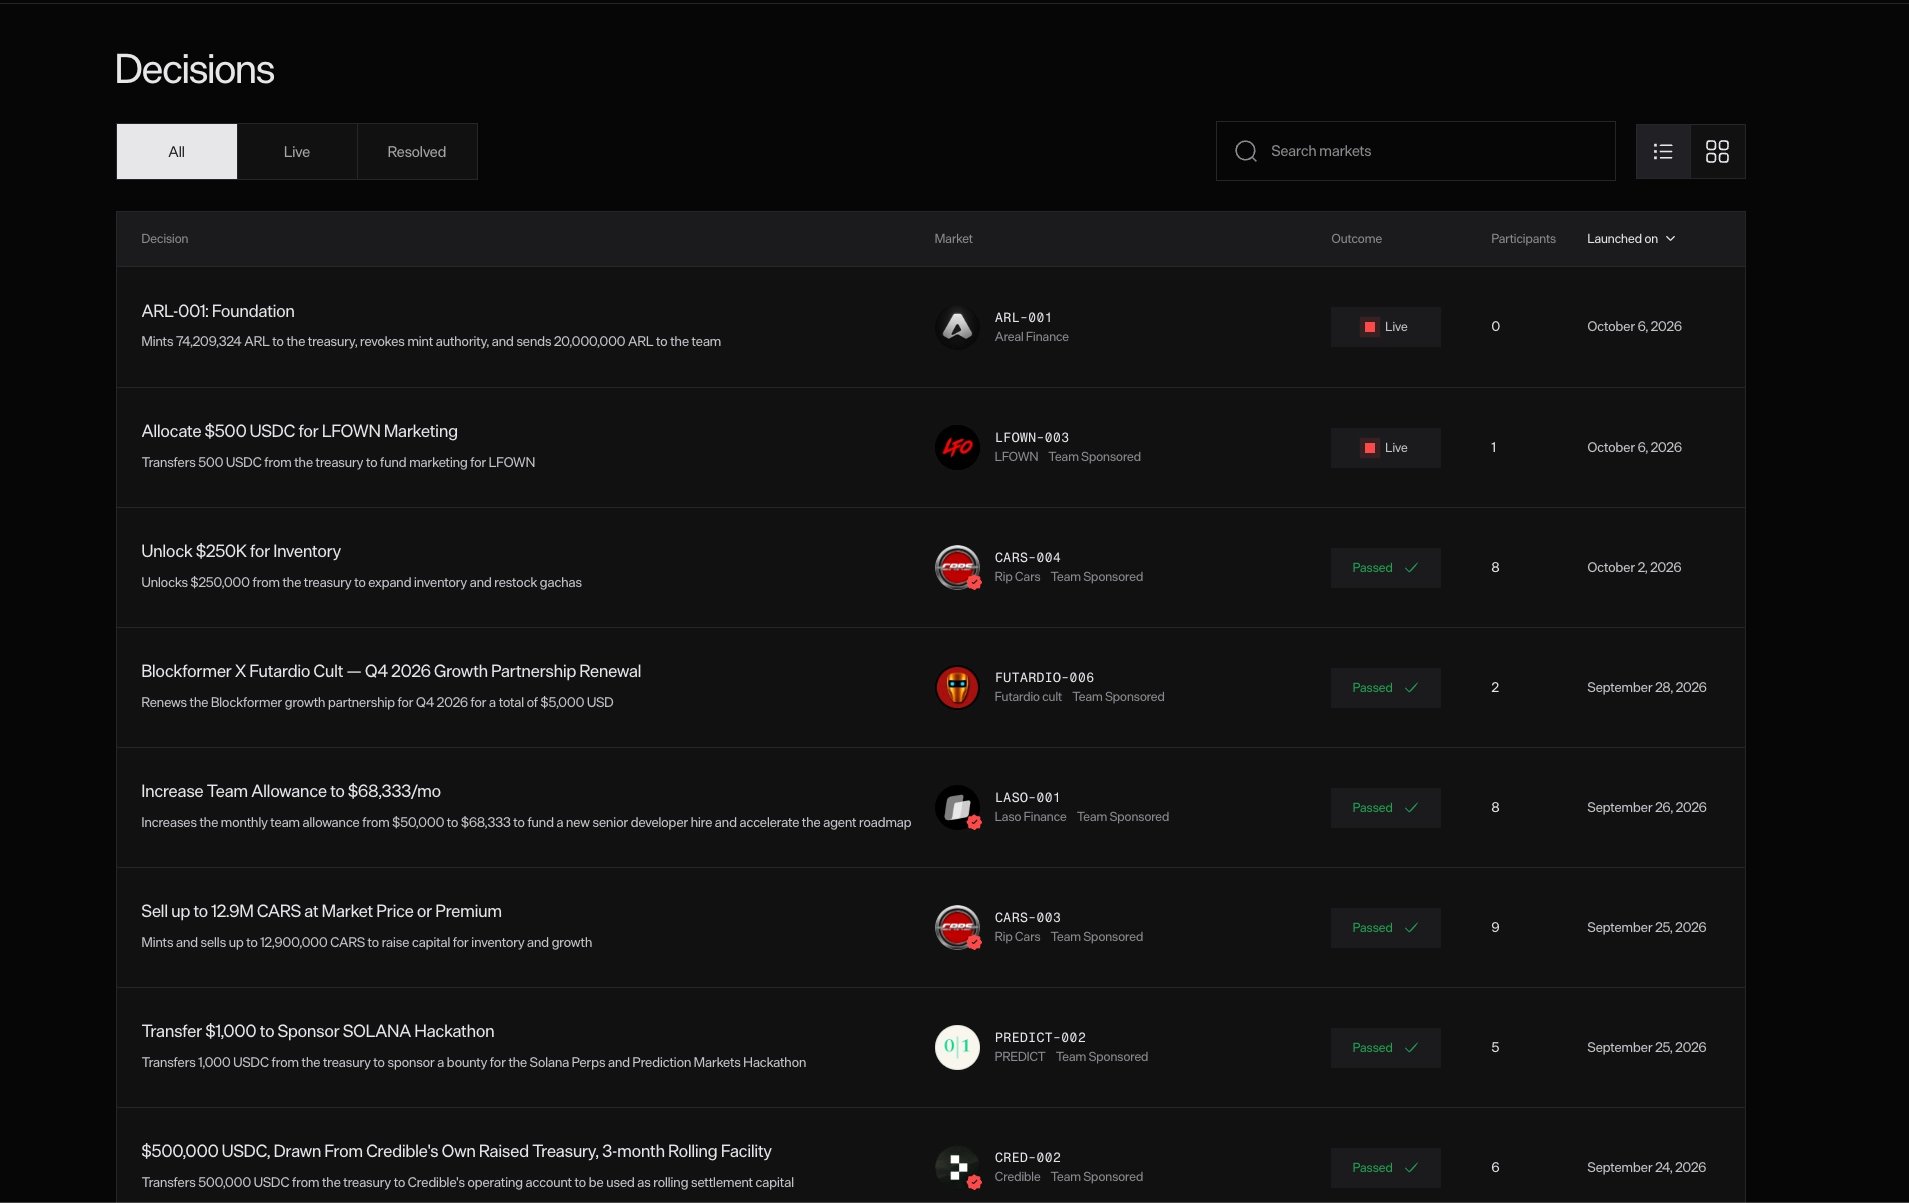This screenshot has height=1203, width=1909.
Task: Open Allocate $500 USDC for LFOWN Marketing
Action: point(299,431)
